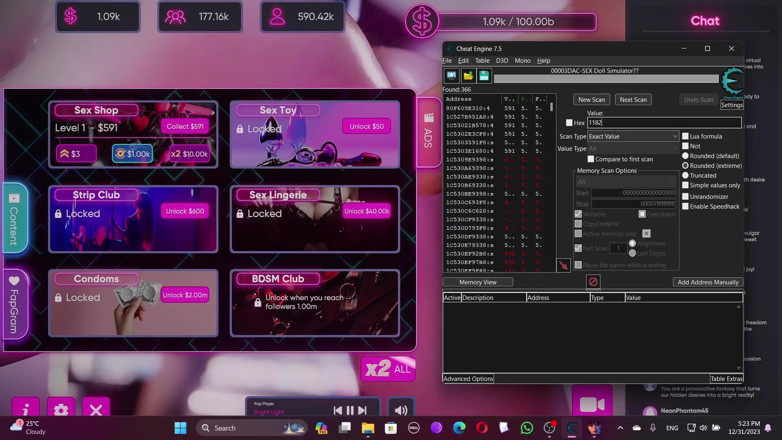This screenshot has height=440, width=782.
Task: Open the pink video camera button
Action: click(592, 404)
